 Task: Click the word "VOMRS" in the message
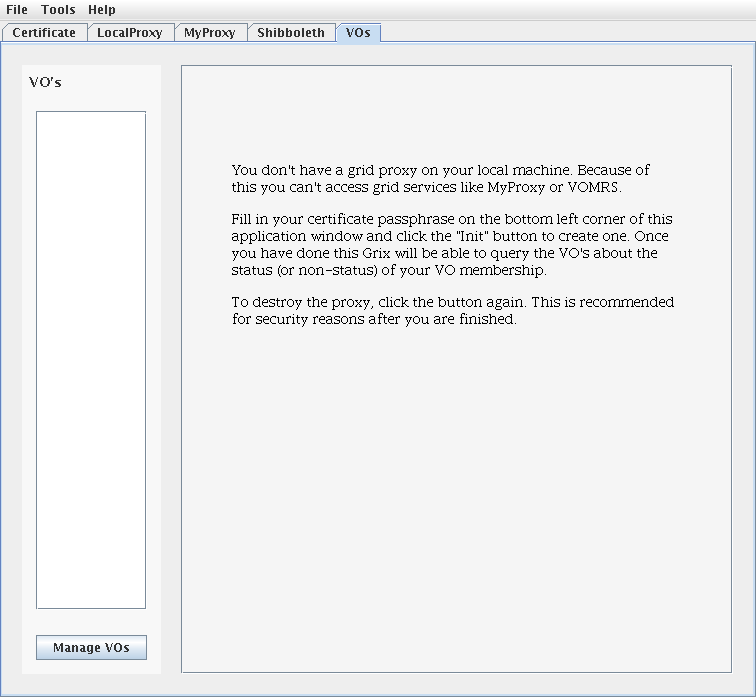(x=592, y=187)
